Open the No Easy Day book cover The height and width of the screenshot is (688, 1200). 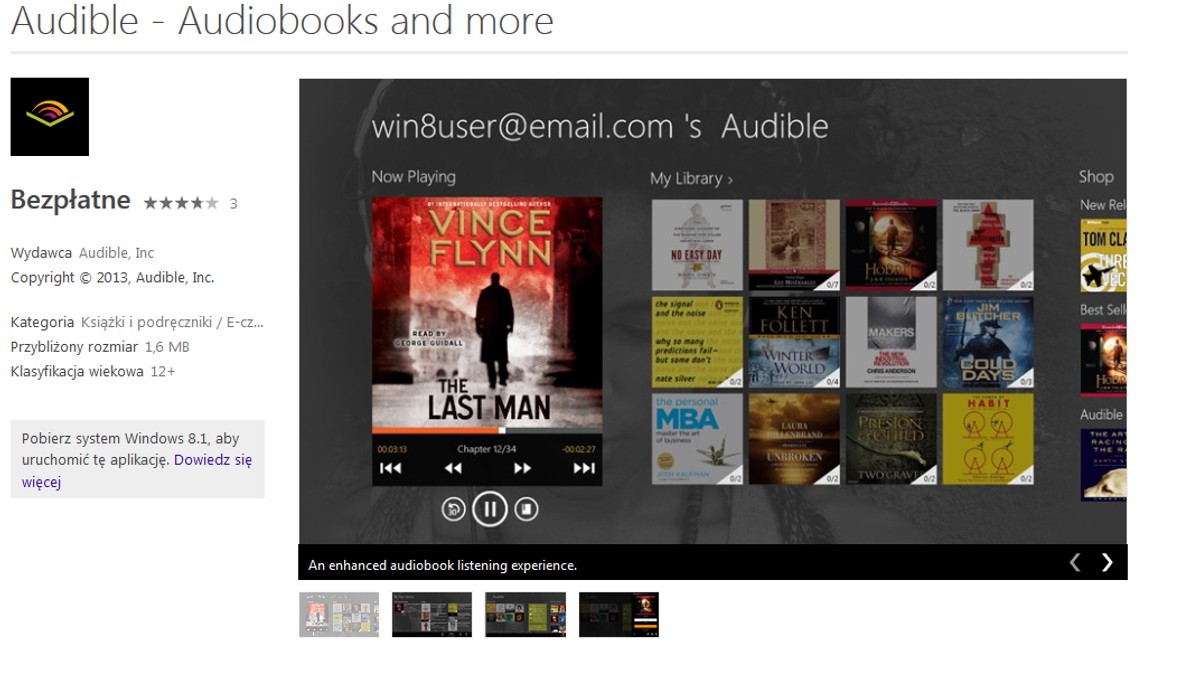point(697,245)
